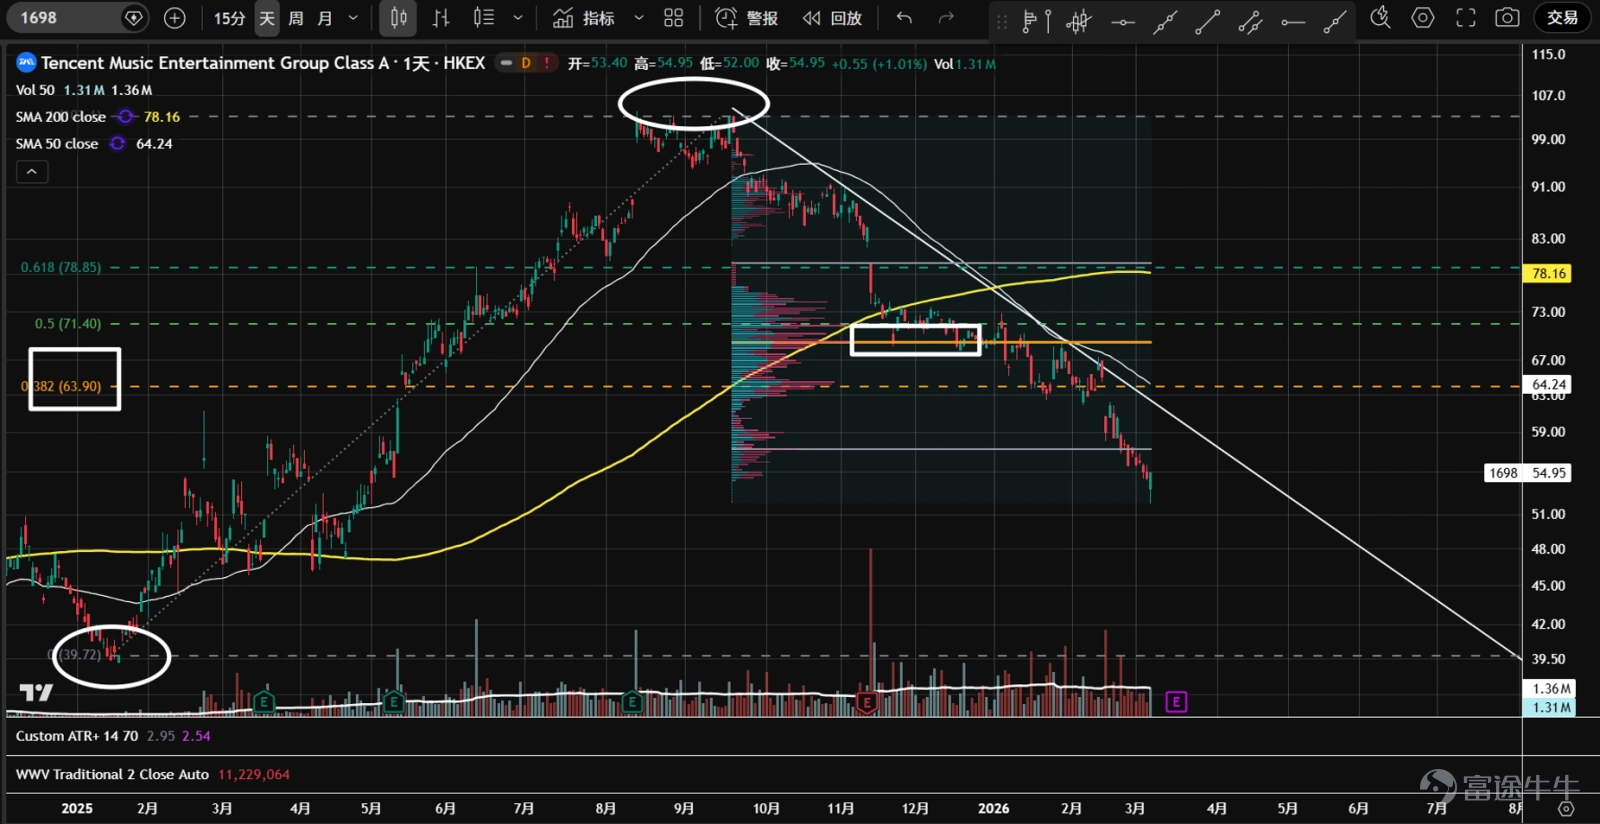Create a 警报 alert
Screen dimensions: 1600x824
(747, 18)
